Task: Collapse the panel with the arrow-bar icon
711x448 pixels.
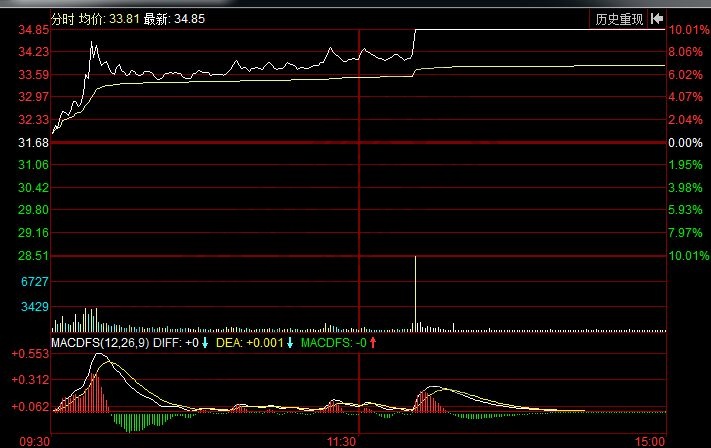Action: click(x=657, y=19)
